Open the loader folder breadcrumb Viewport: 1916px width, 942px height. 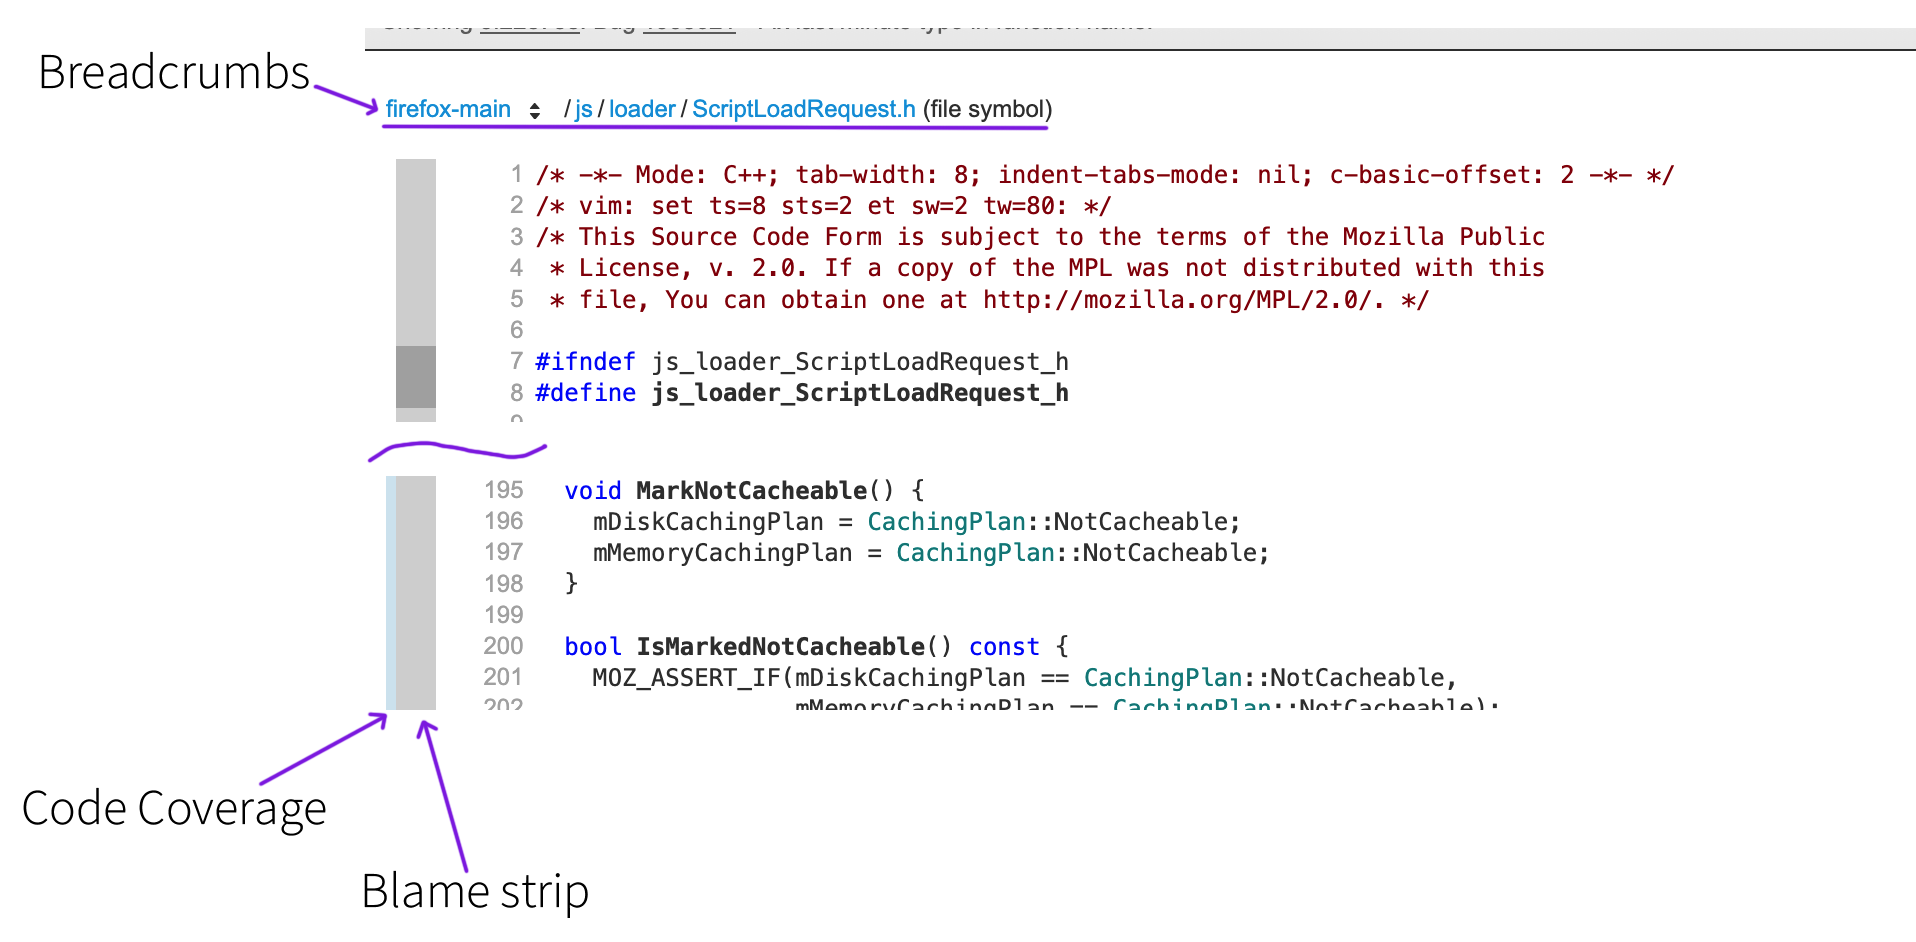[642, 109]
